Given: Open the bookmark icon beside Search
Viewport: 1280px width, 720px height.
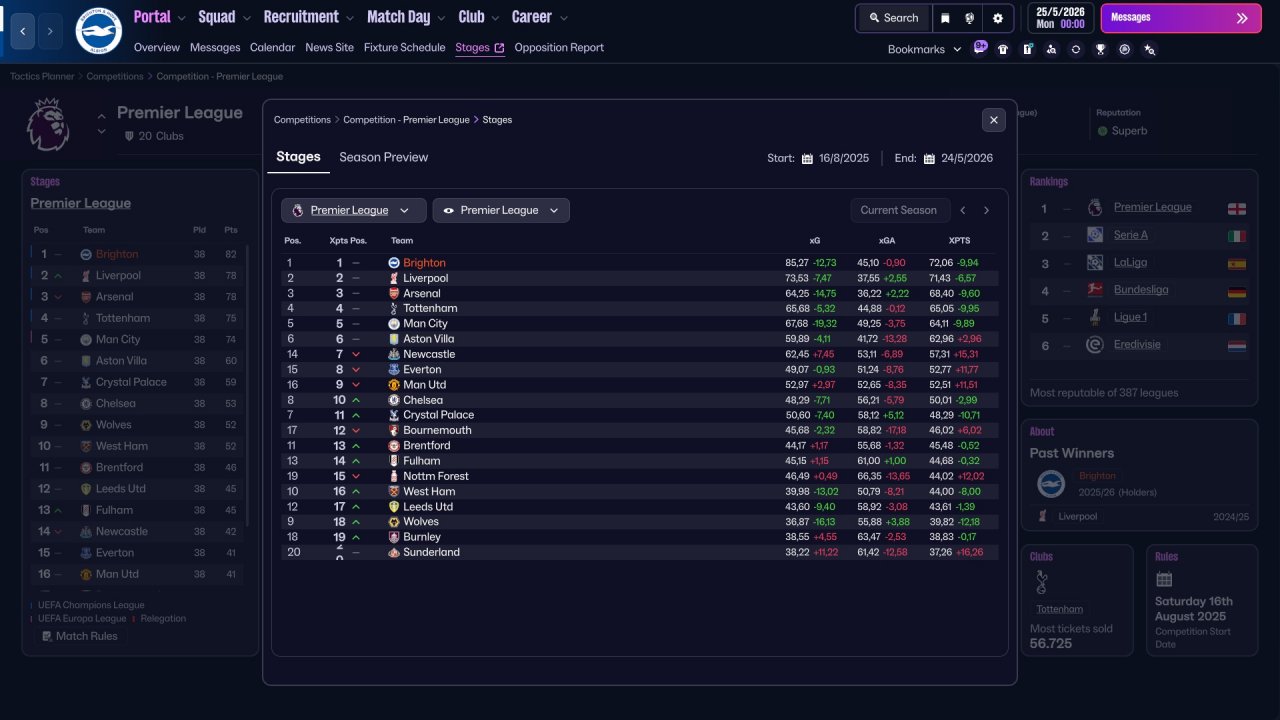Looking at the screenshot, I should click(x=946, y=18).
